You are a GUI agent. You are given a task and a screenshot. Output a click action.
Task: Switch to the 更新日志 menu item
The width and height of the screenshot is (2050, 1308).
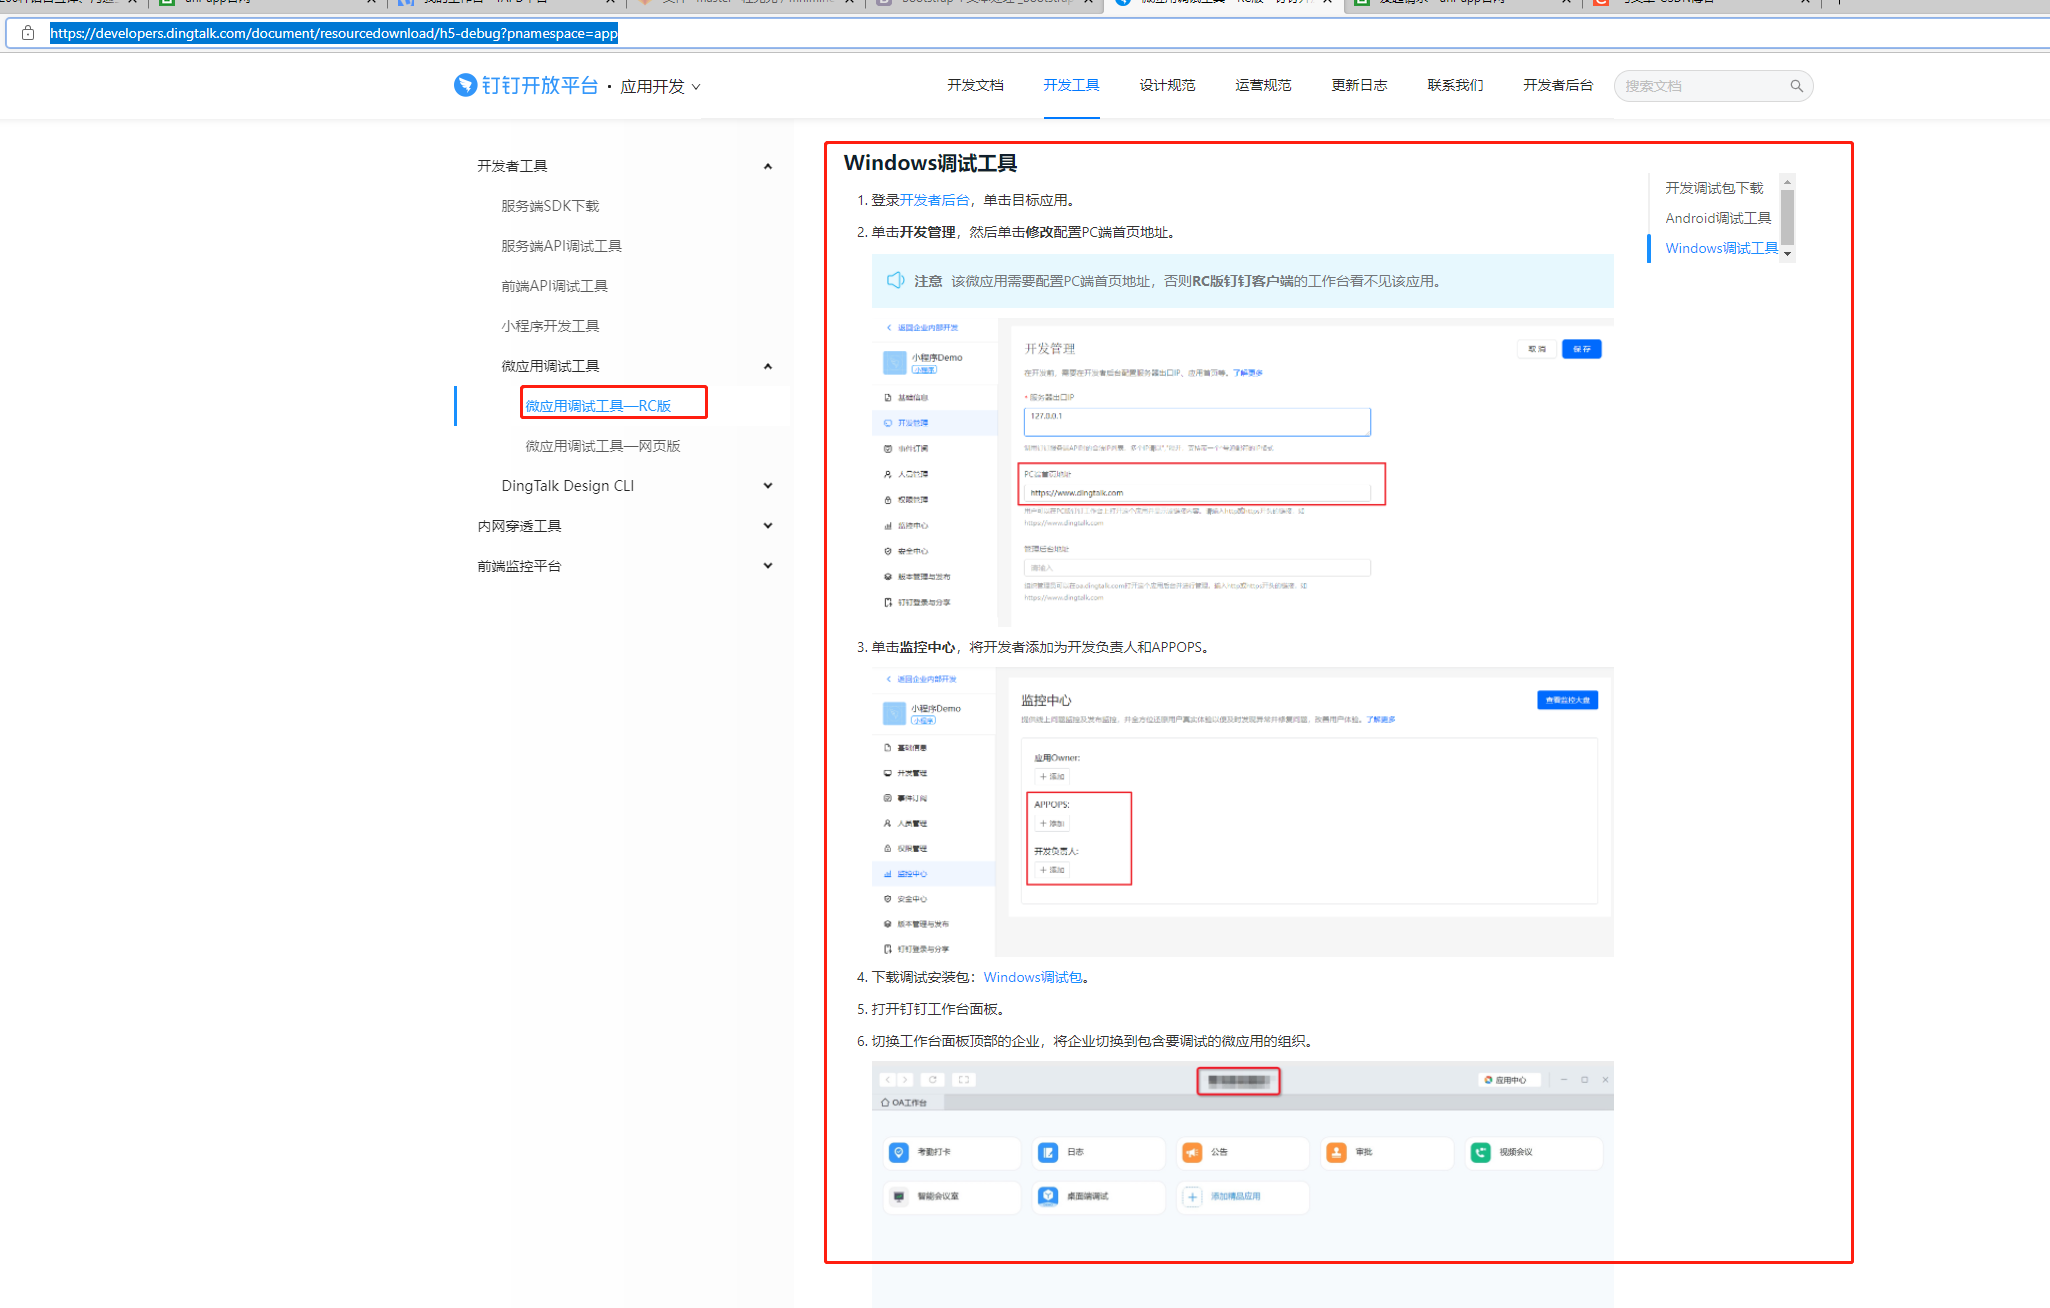click(1359, 86)
